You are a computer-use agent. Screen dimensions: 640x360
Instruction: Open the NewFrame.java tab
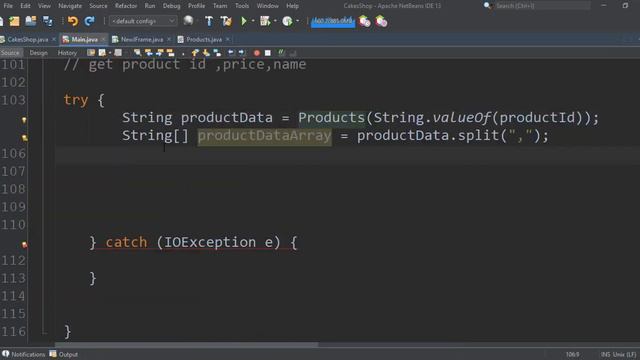pyautogui.click(x=142, y=40)
